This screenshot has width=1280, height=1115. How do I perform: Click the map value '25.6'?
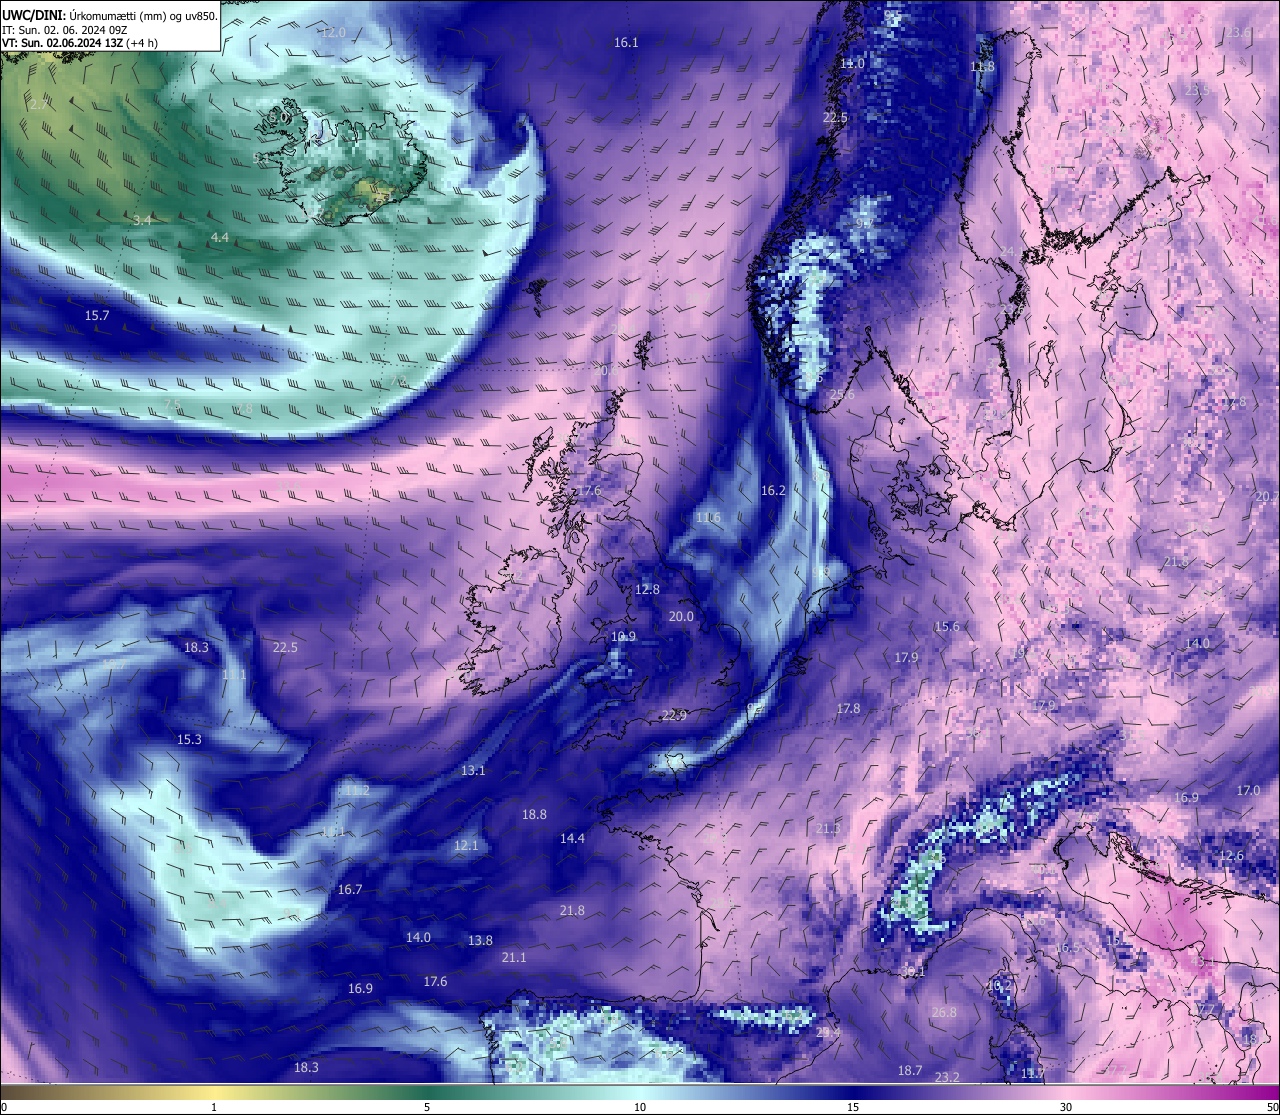click(x=843, y=395)
